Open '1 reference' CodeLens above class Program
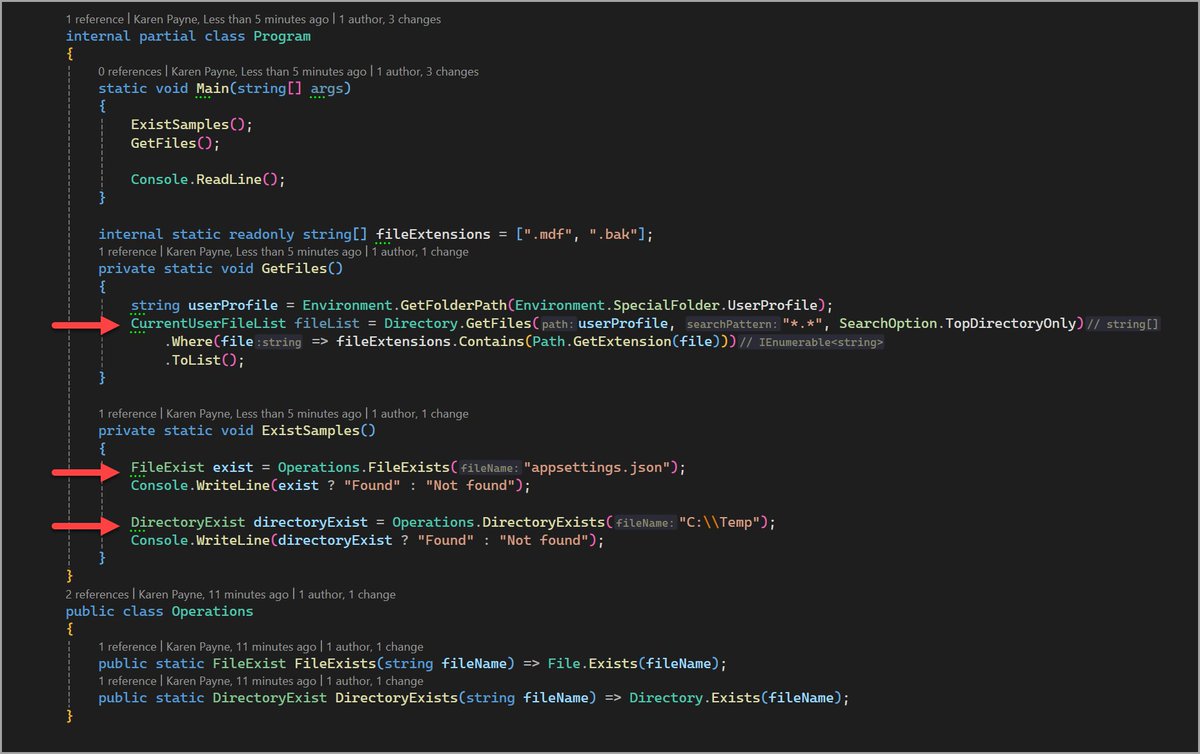The height and width of the screenshot is (754, 1200). [97, 19]
